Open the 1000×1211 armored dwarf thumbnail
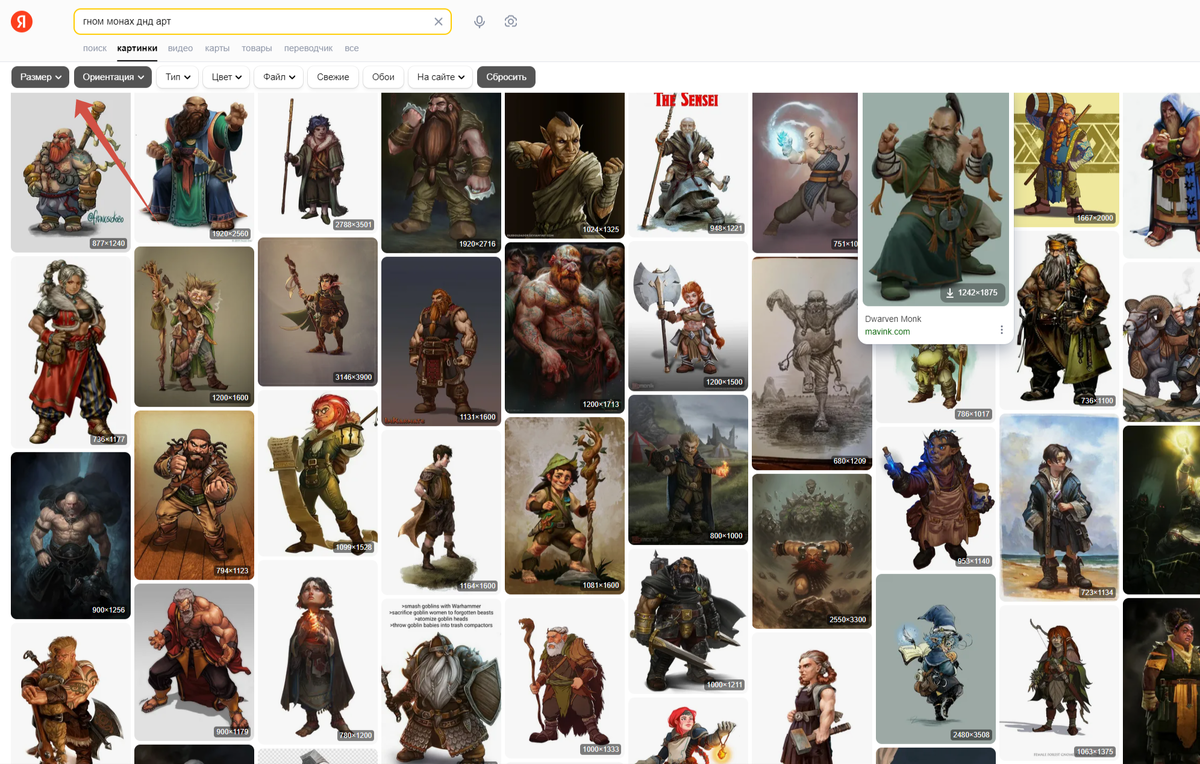The height and width of the screenshot is (764, 1200). (688, 621)
